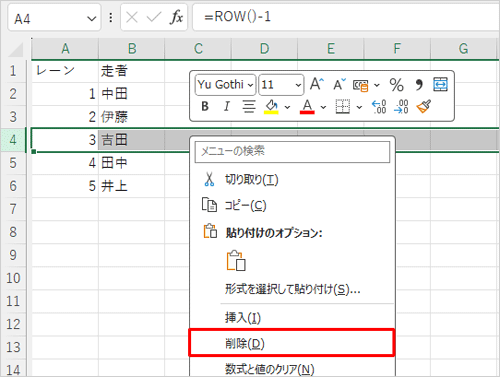Choose コピー(C) from context menu
Screen dimensions: 500x377
(x=292, y=205)
